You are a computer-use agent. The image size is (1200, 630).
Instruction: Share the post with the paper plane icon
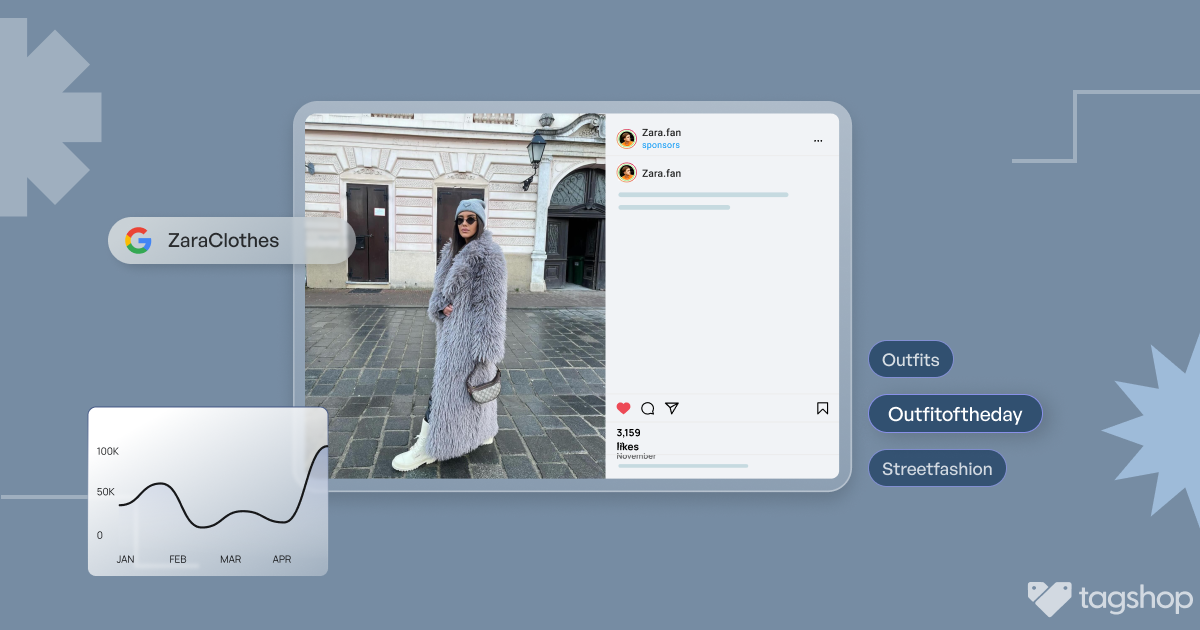pyautogui.click(x=672, y=408)
